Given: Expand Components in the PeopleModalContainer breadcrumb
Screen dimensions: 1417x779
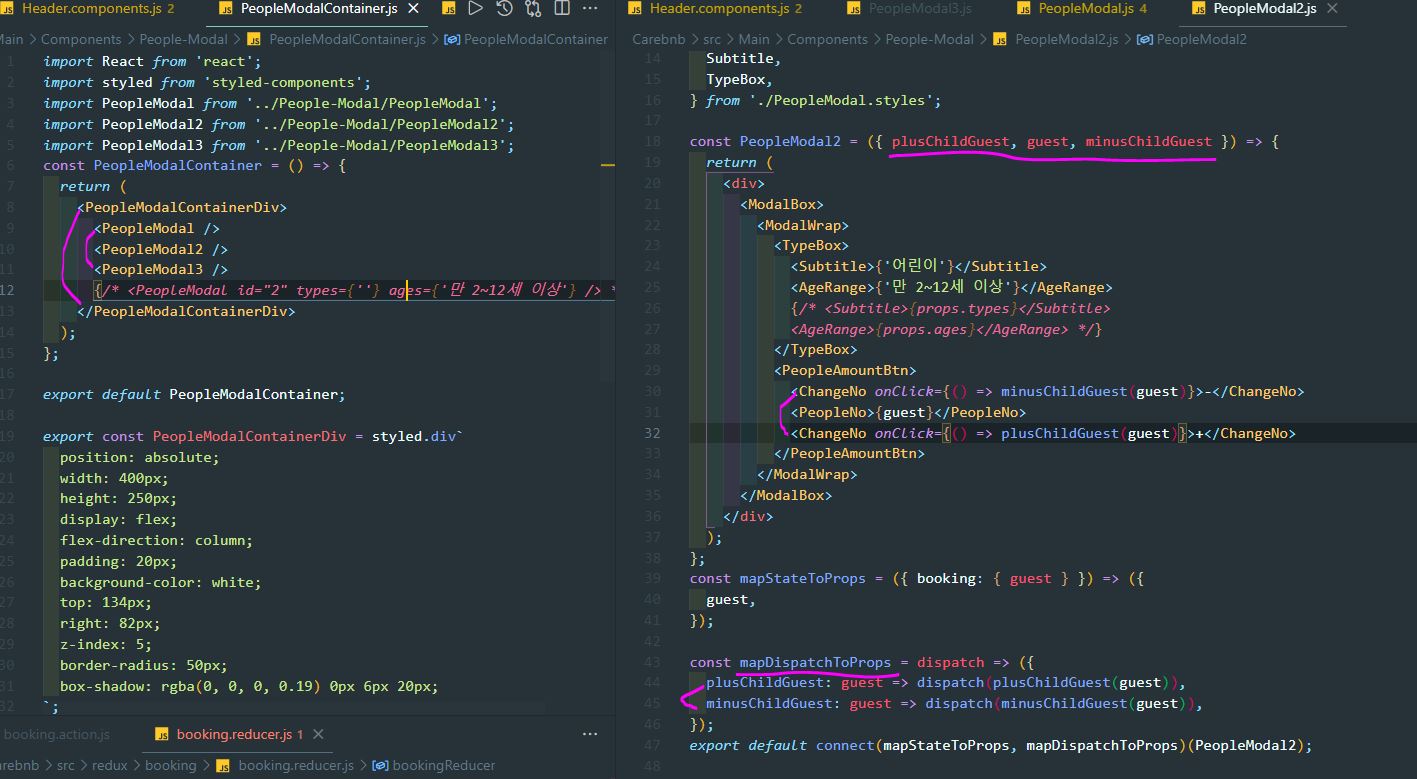Looking at the screenshot, I should click(81, 39).
